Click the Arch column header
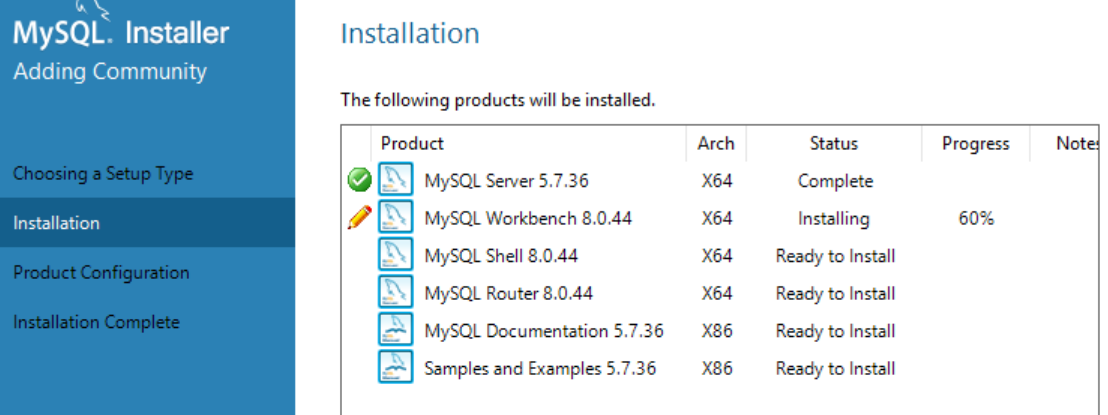The image size is (1108, 415). [x=716, y=143]
